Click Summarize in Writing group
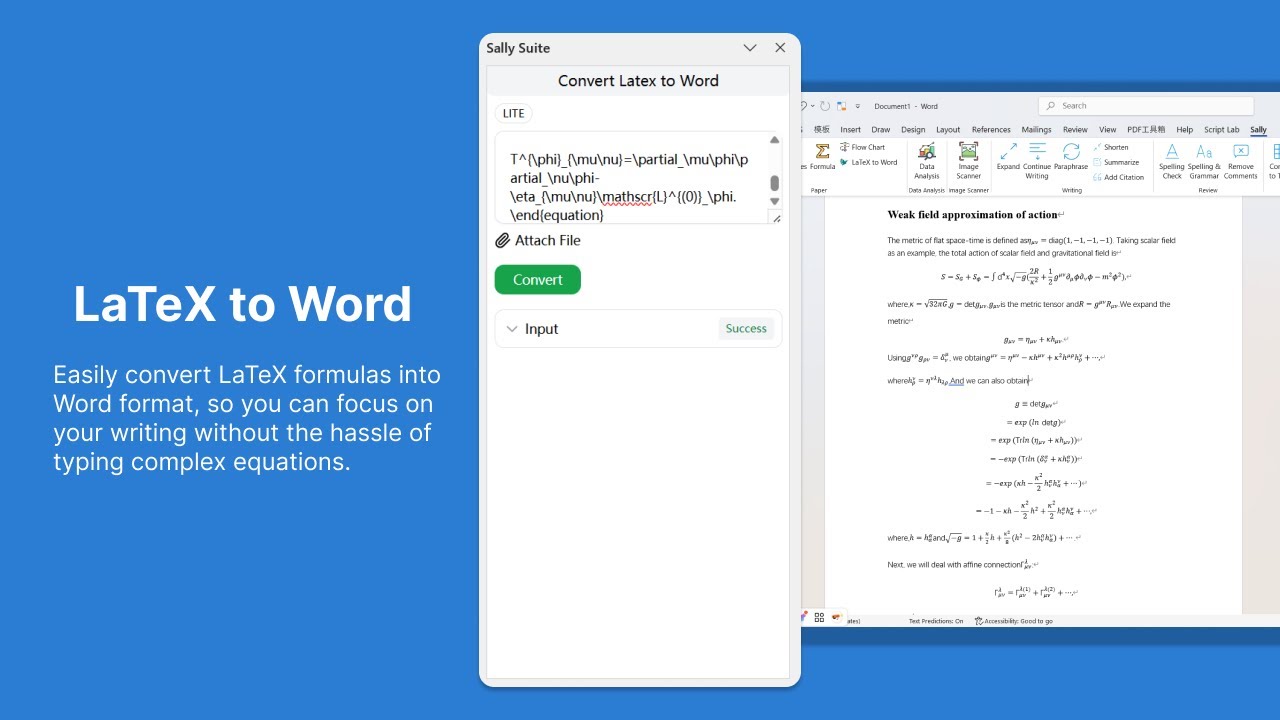The width and height of the screenshot is (1280, 720). [x=1116, y=162]
